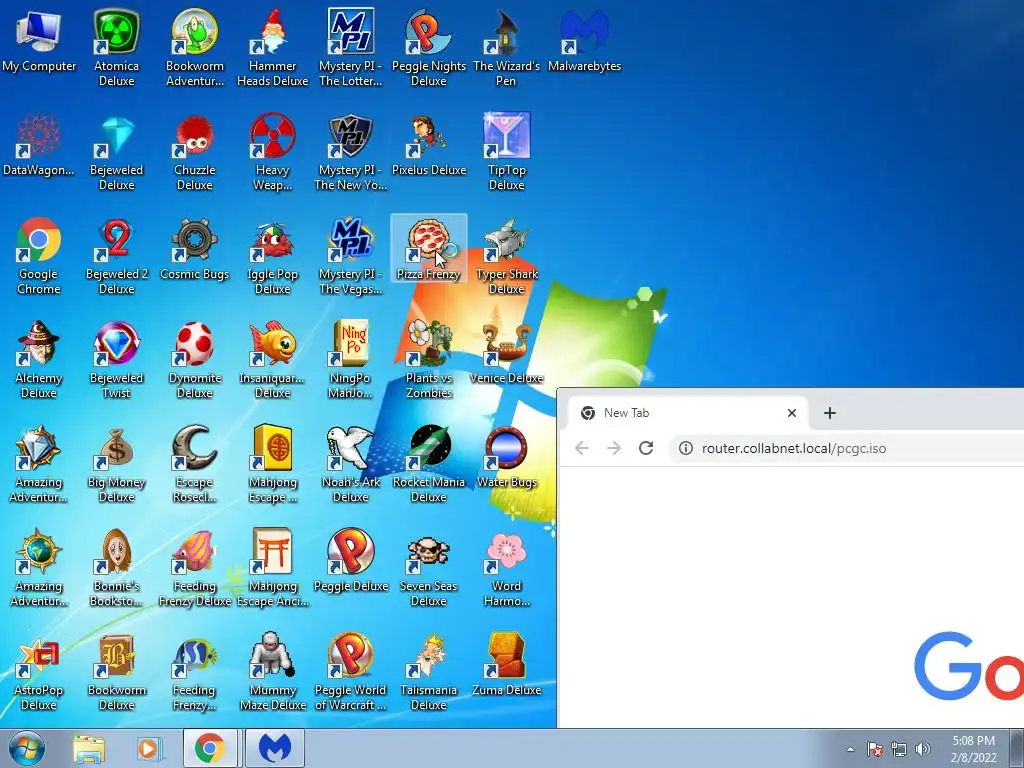Viewport: 1024px width, 768px height.
Task: Select the Bejeweled 2 Deluxe icon
Action: pyautogui.click(x=116, y=256)
